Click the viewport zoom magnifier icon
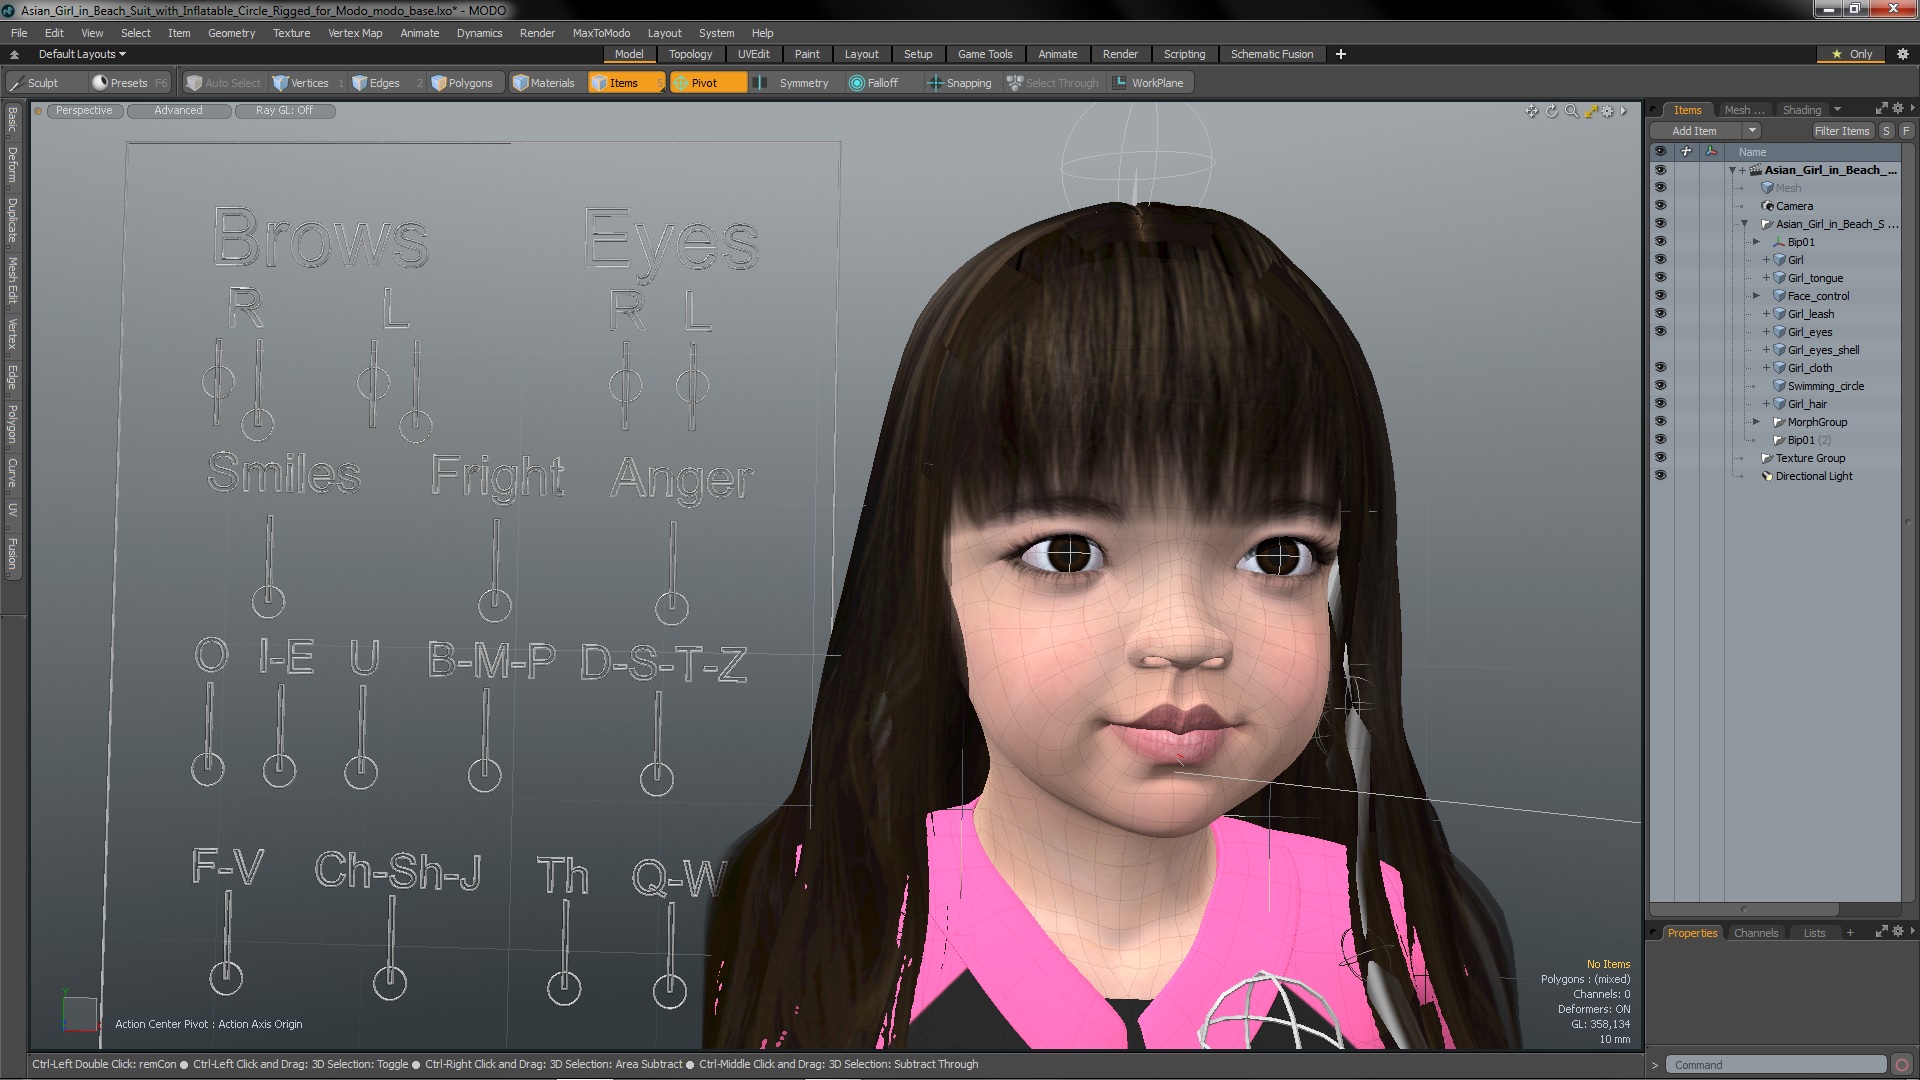Viewport: 1920px width, 1080px height. coord(1571,111)
